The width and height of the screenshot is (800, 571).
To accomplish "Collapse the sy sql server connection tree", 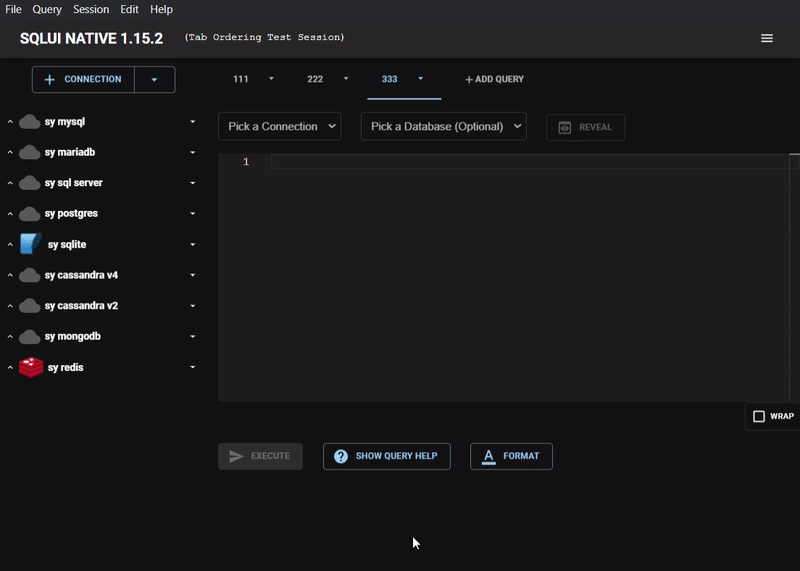I will click(10, 183).
